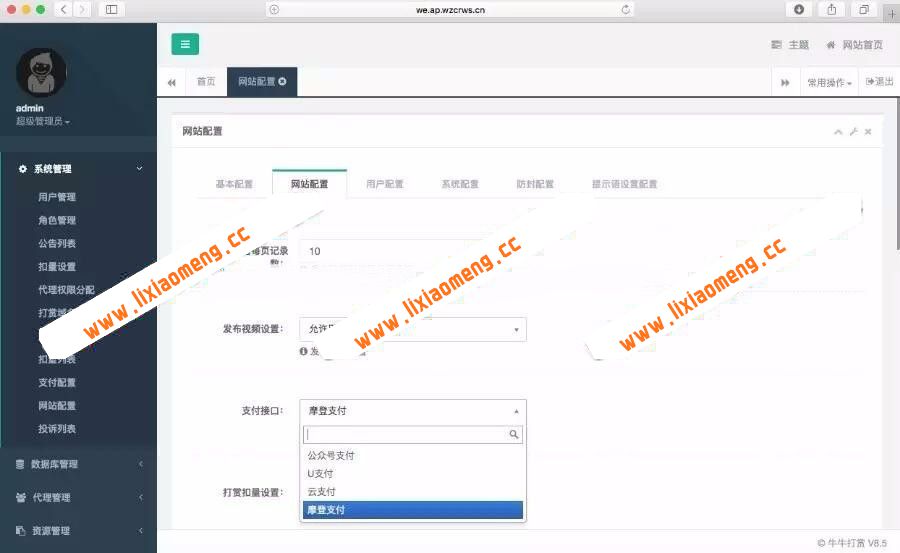Switch to the 首页 tab

(205, 82)
